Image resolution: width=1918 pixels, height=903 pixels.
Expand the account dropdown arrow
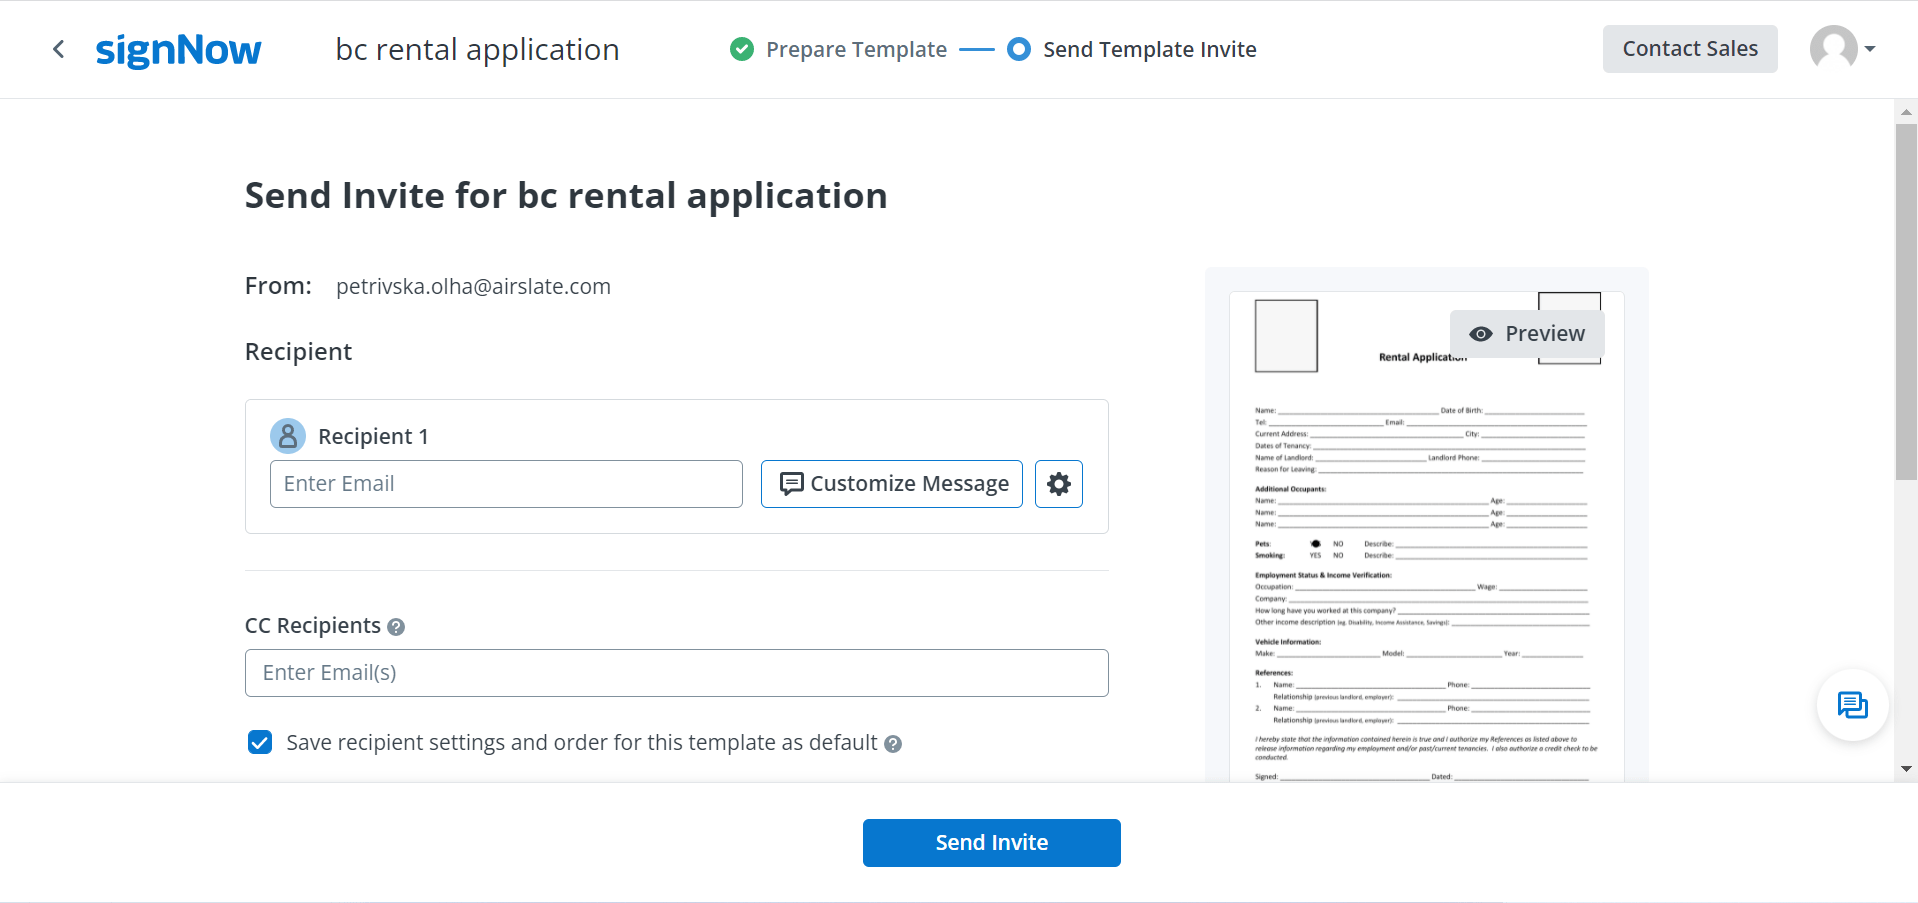pos(1870,49)
